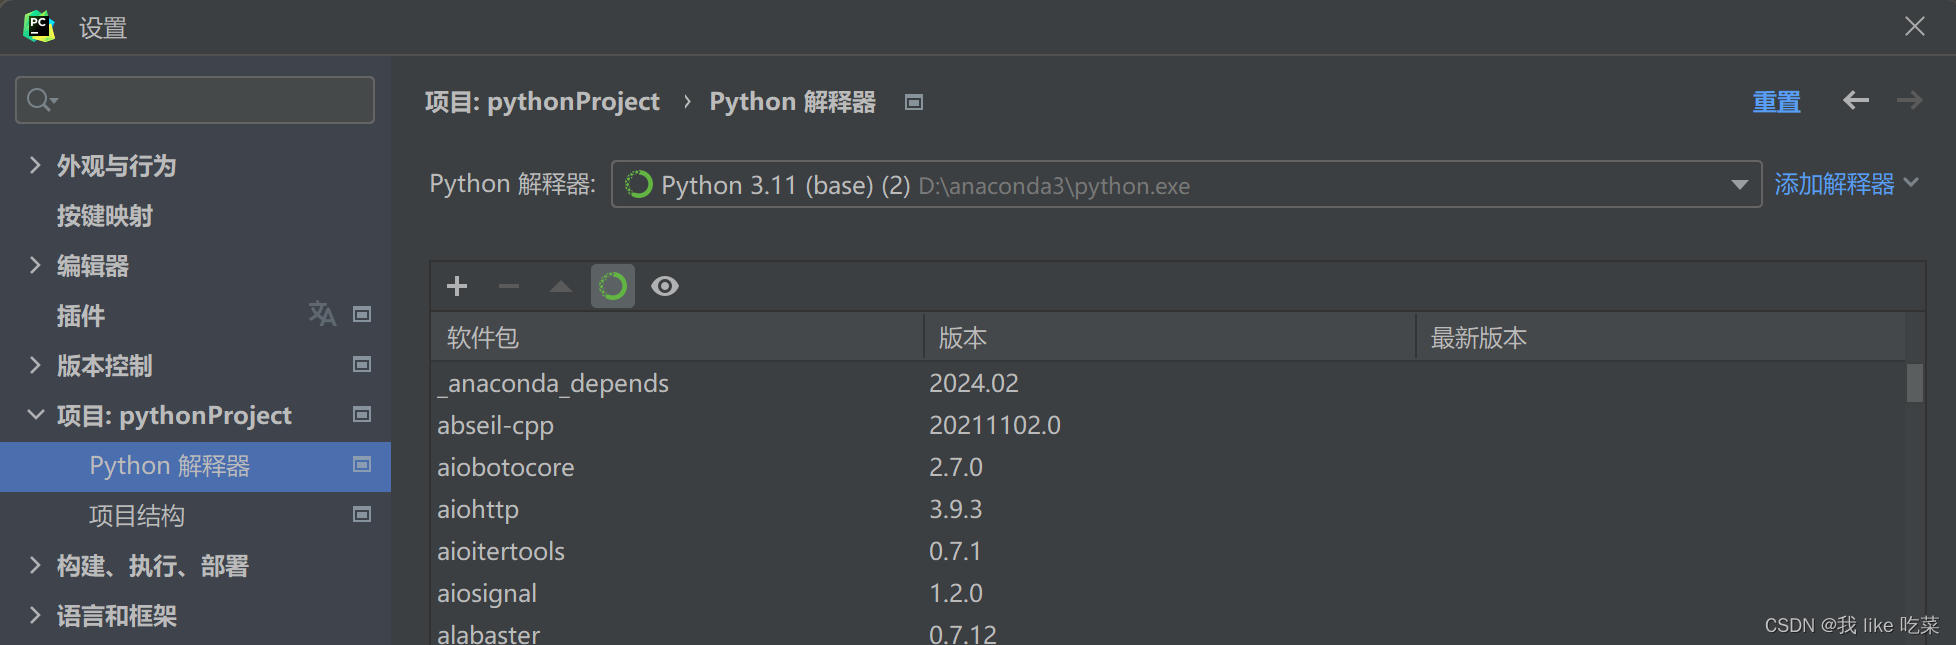Click the uninstall package minus icon

509,286
